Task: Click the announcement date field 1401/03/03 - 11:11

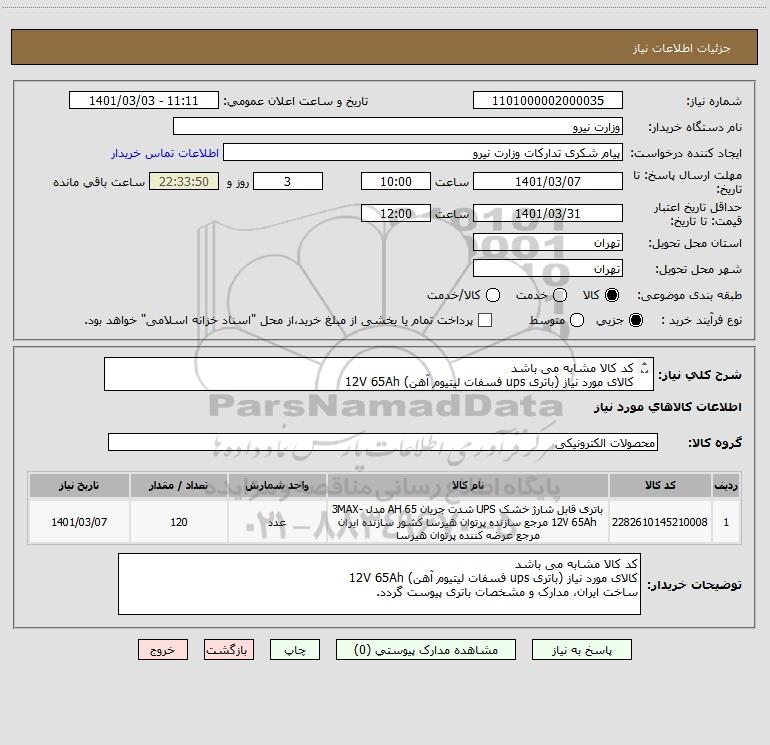Action: pyautogui.click(x=144, y=100)
